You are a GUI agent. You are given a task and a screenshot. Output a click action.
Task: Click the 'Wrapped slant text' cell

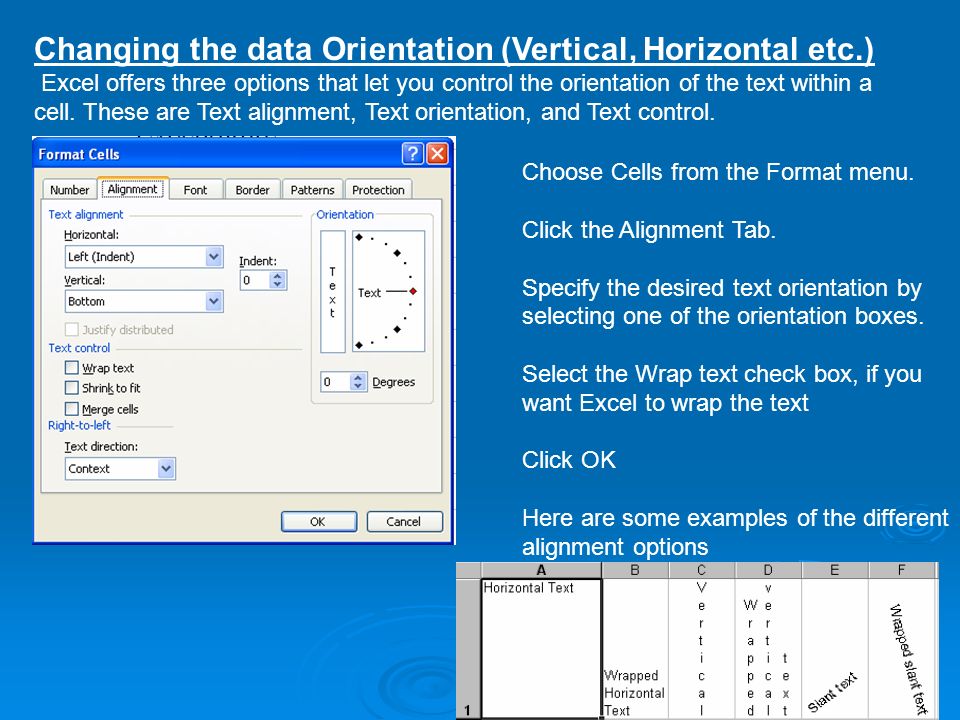(902, 648)
